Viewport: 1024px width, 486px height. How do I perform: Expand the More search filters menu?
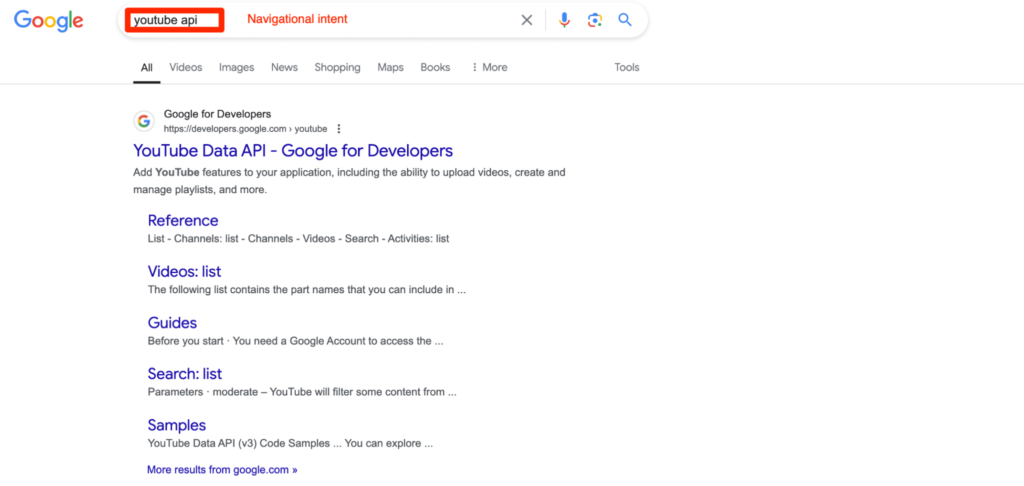coord(489,67)
